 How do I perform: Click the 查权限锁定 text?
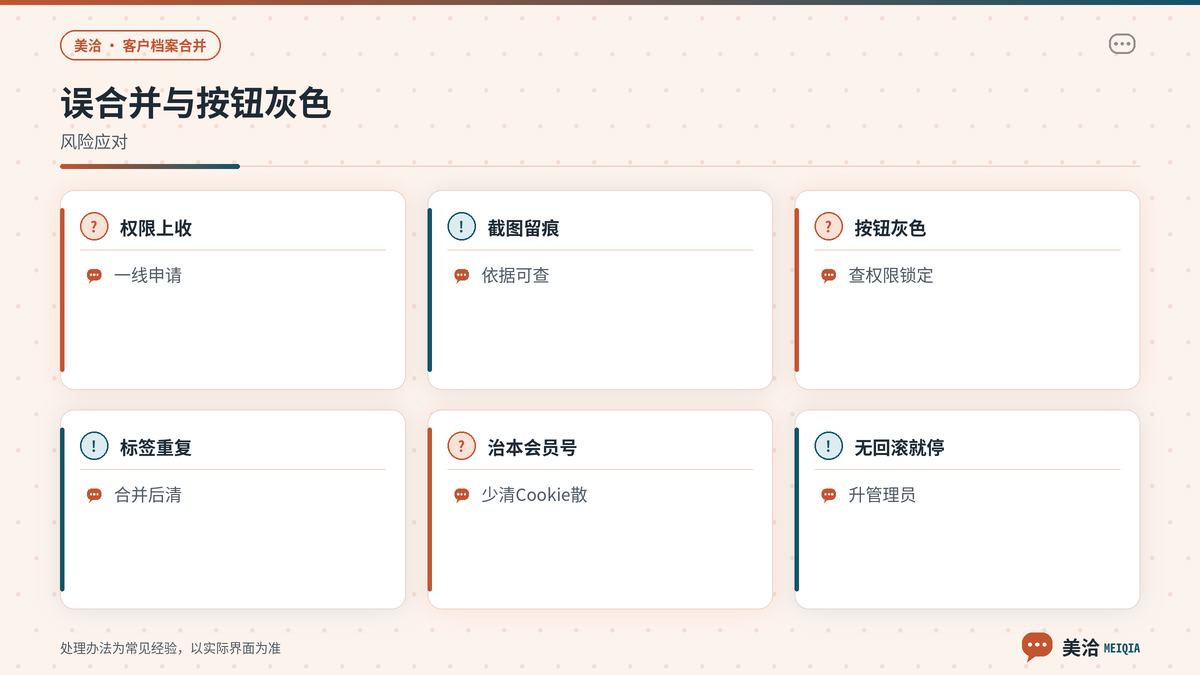click(x=891, y=276)
